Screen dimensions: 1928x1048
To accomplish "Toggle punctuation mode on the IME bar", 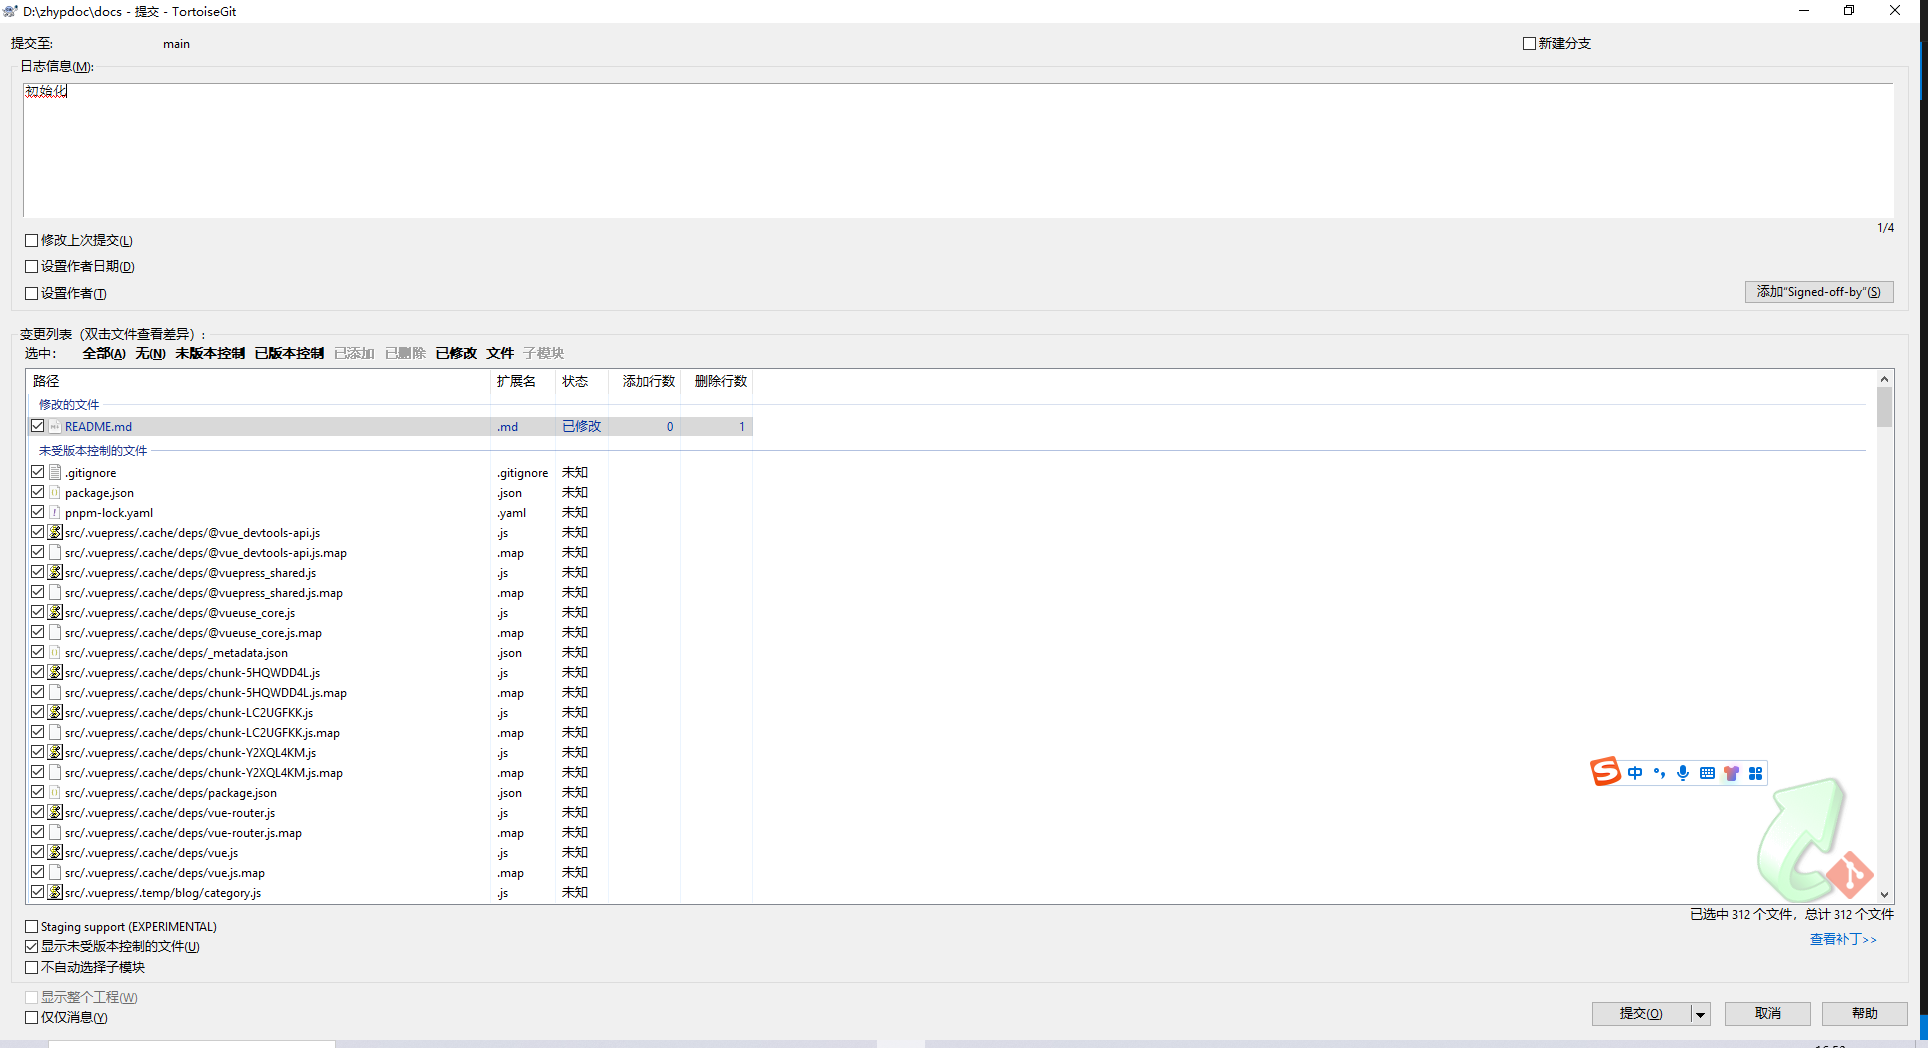I will tap(1659, 773).
